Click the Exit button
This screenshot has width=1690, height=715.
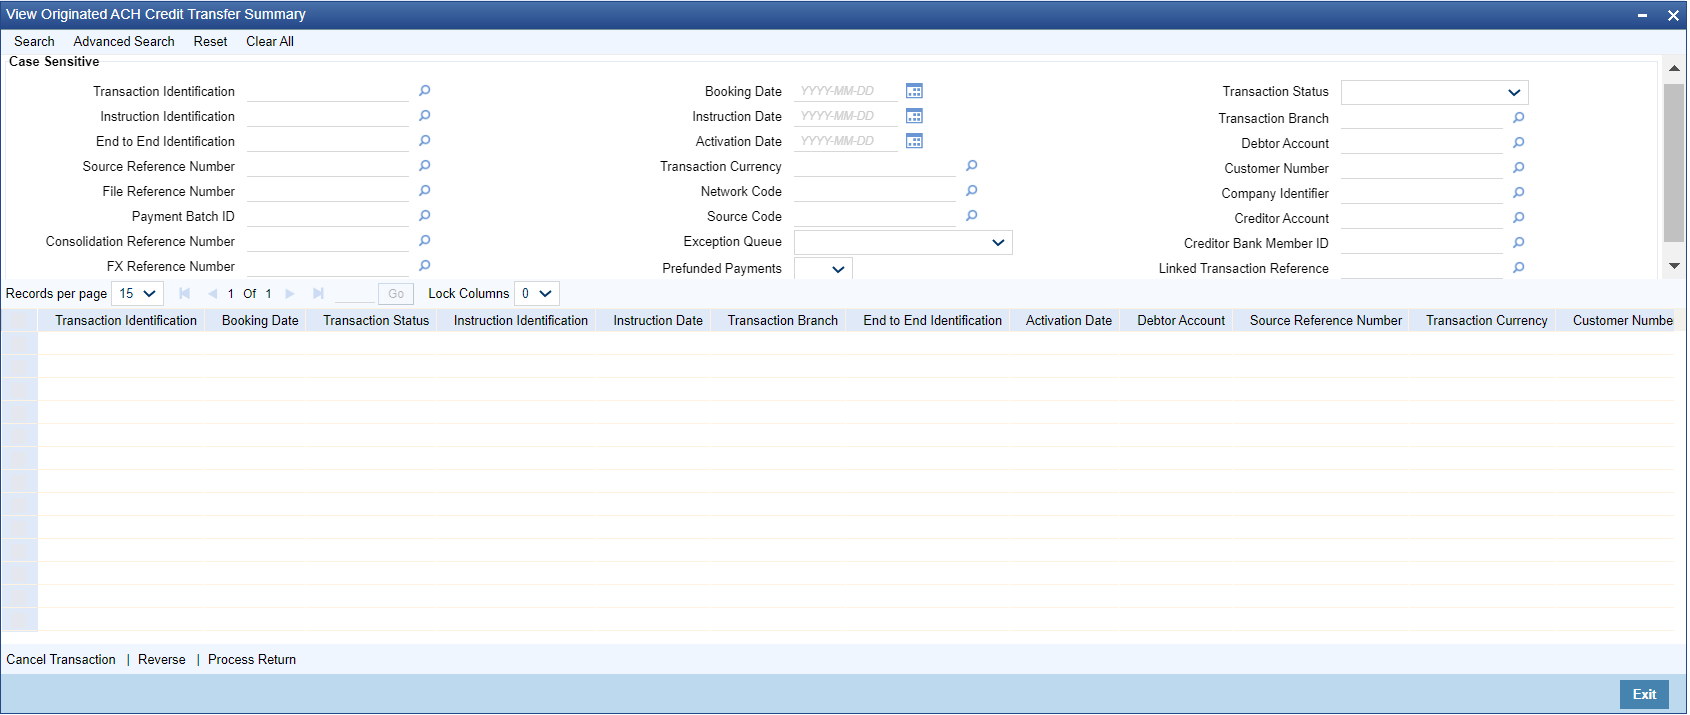[1644, 695]
